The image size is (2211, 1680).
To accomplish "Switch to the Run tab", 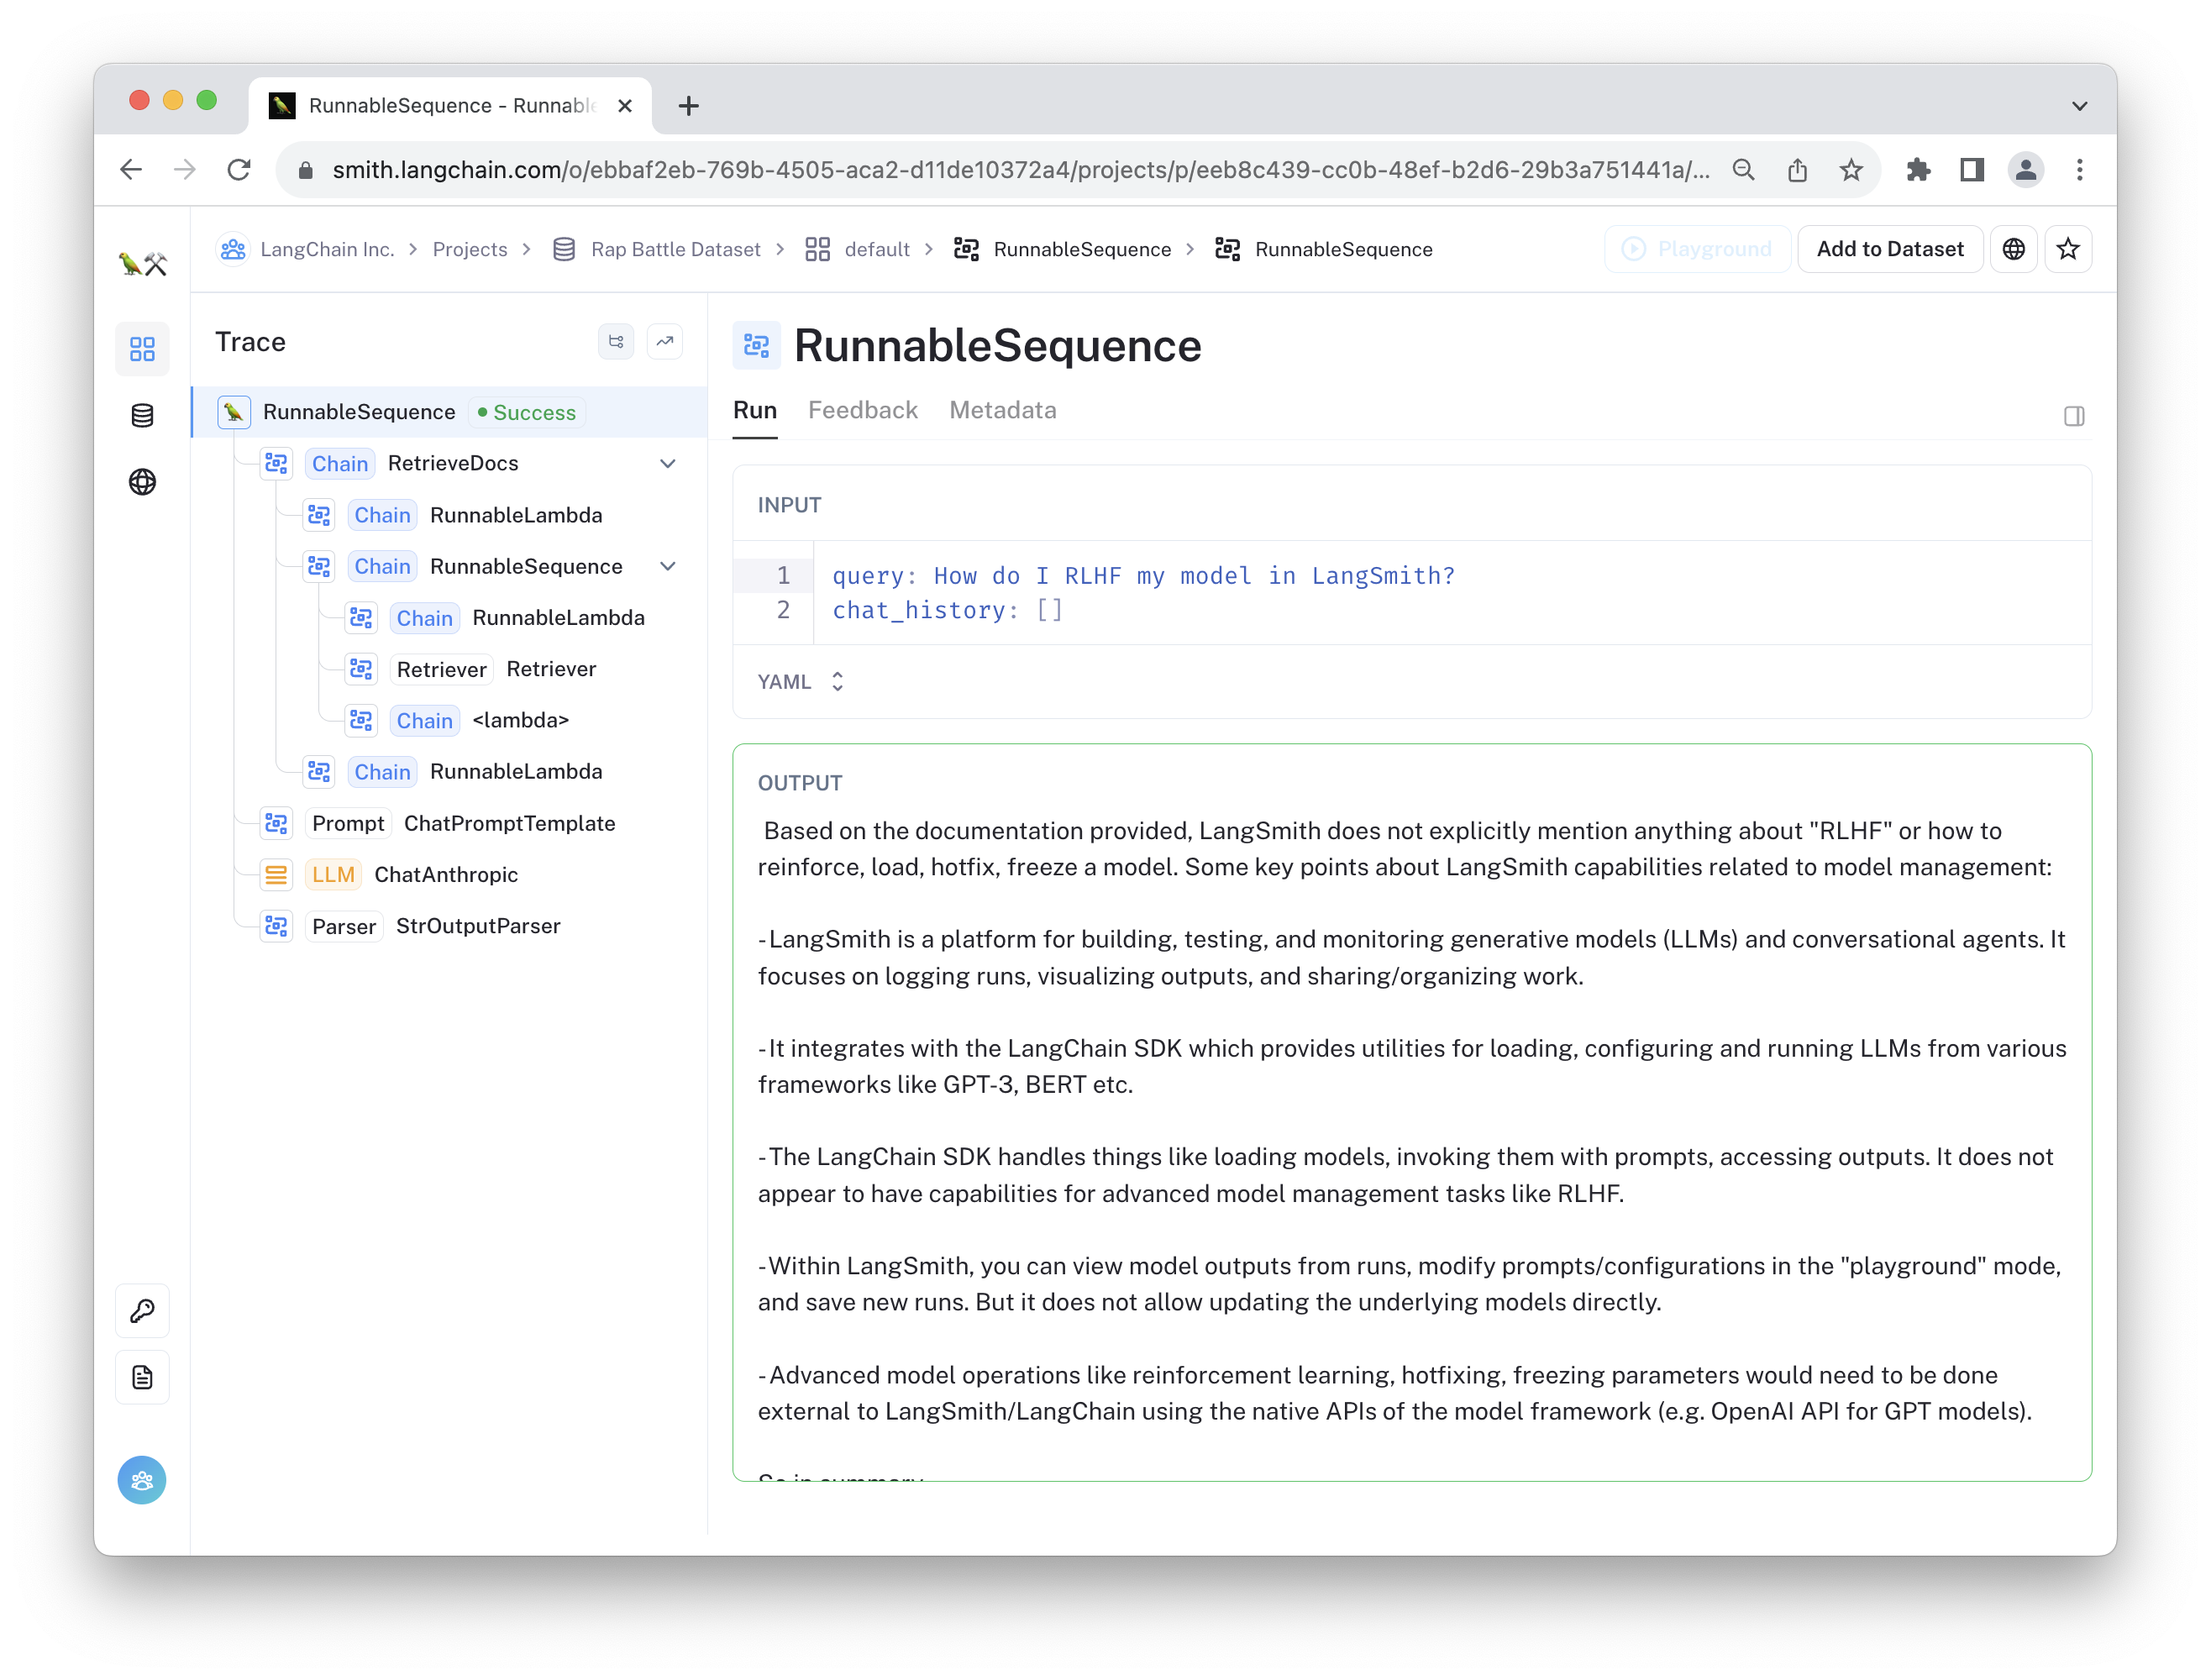I will click(x=755, y=410).
